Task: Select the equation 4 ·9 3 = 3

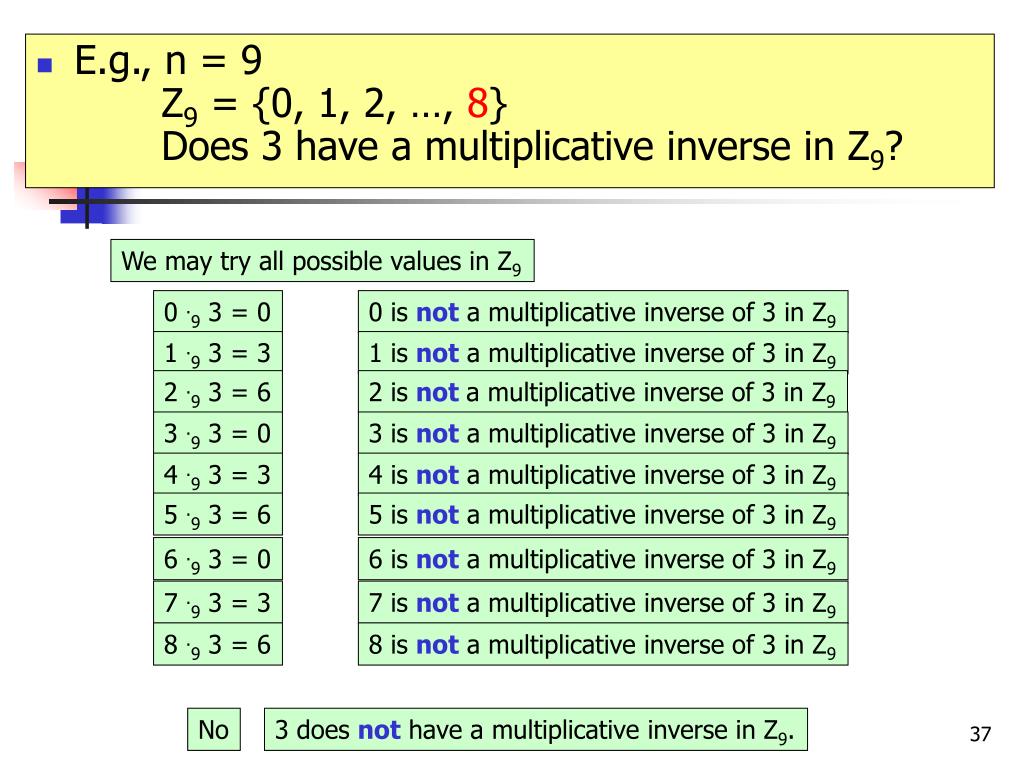Action: point(218,474)
